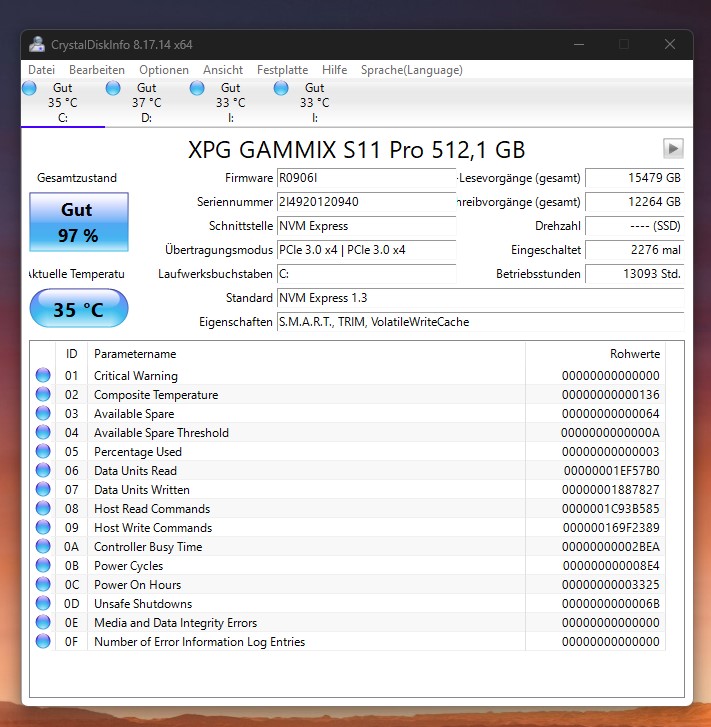Click the status orb of Available Spare Threshold row
Screen dimensions: 711x727
[43, 432]
